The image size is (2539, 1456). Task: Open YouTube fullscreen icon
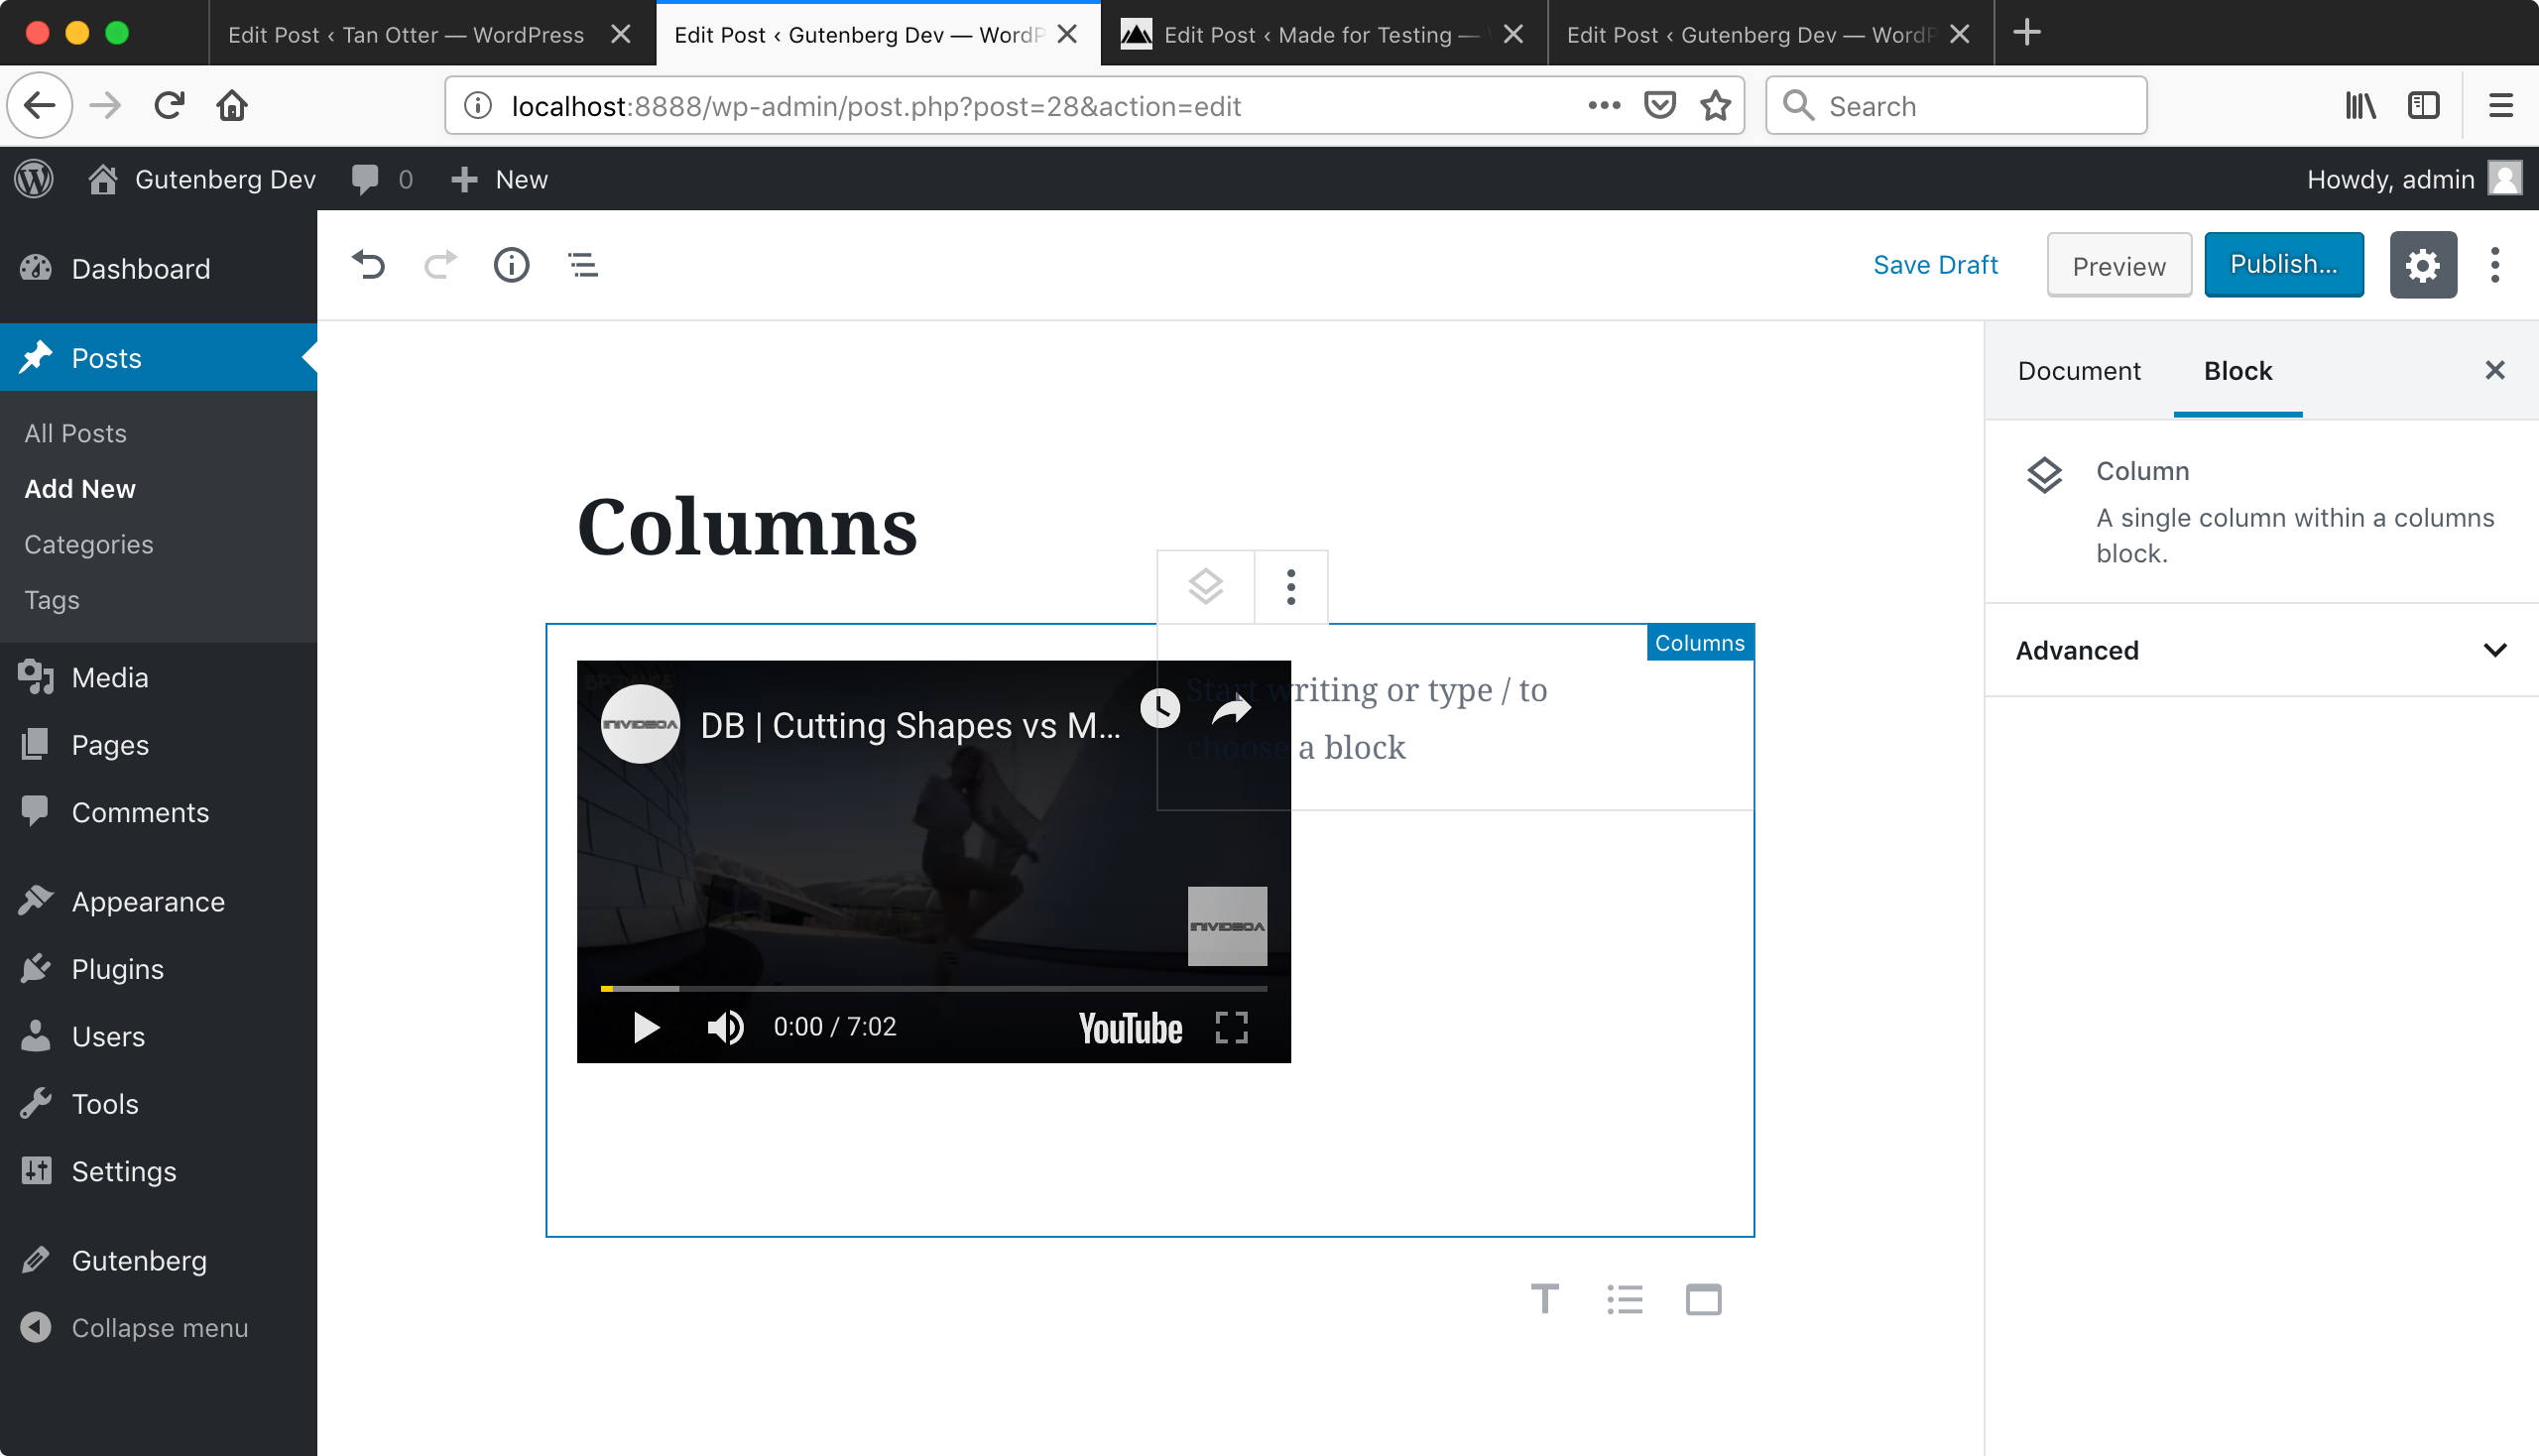pyautogui.click(x=1231, y=1027)
